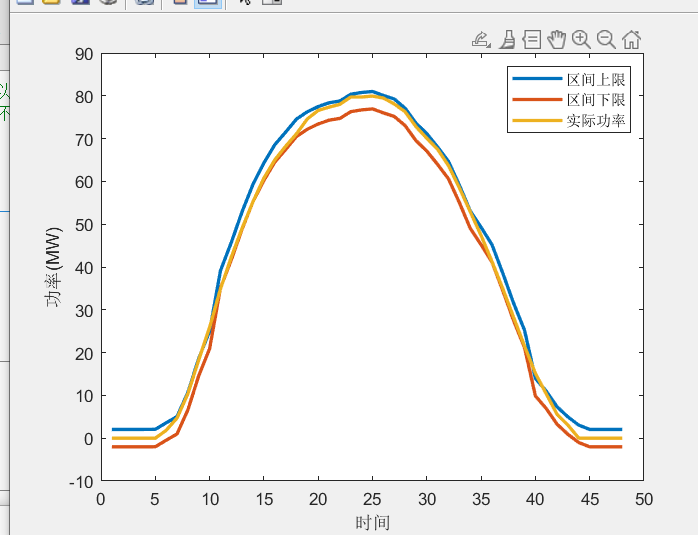Activate the Brush data tool

click(507, 40)
